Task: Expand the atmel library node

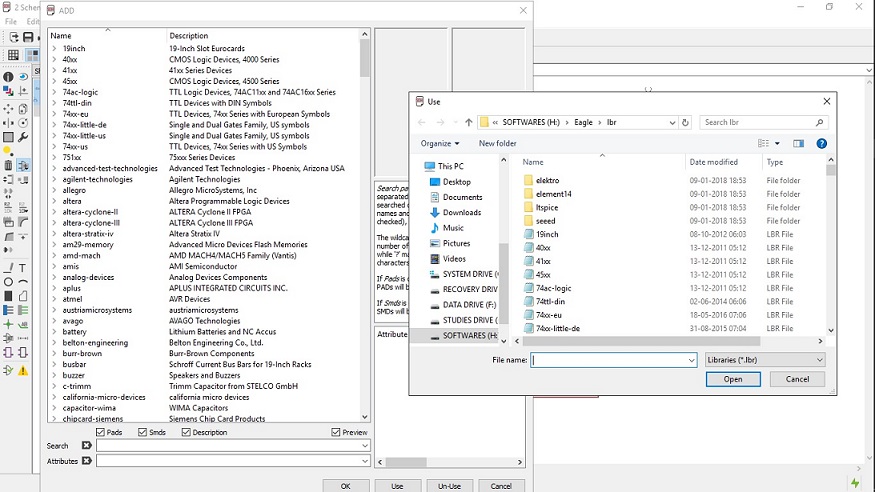Action: click(x=54, y=299)
